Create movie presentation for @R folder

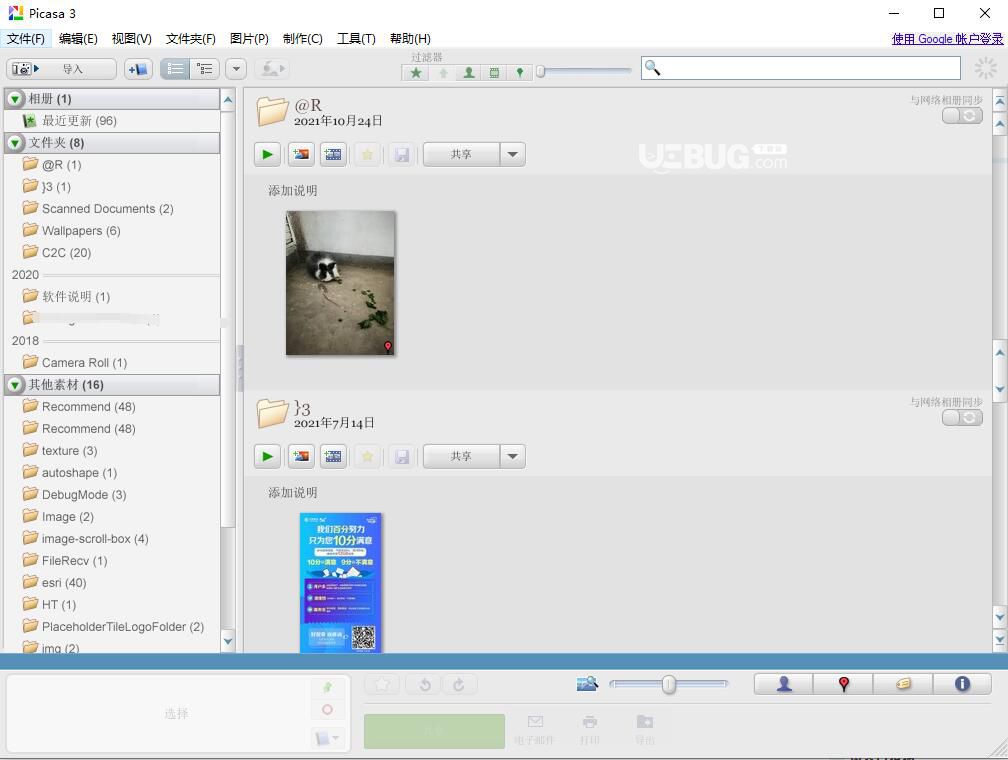coord(334,154)
